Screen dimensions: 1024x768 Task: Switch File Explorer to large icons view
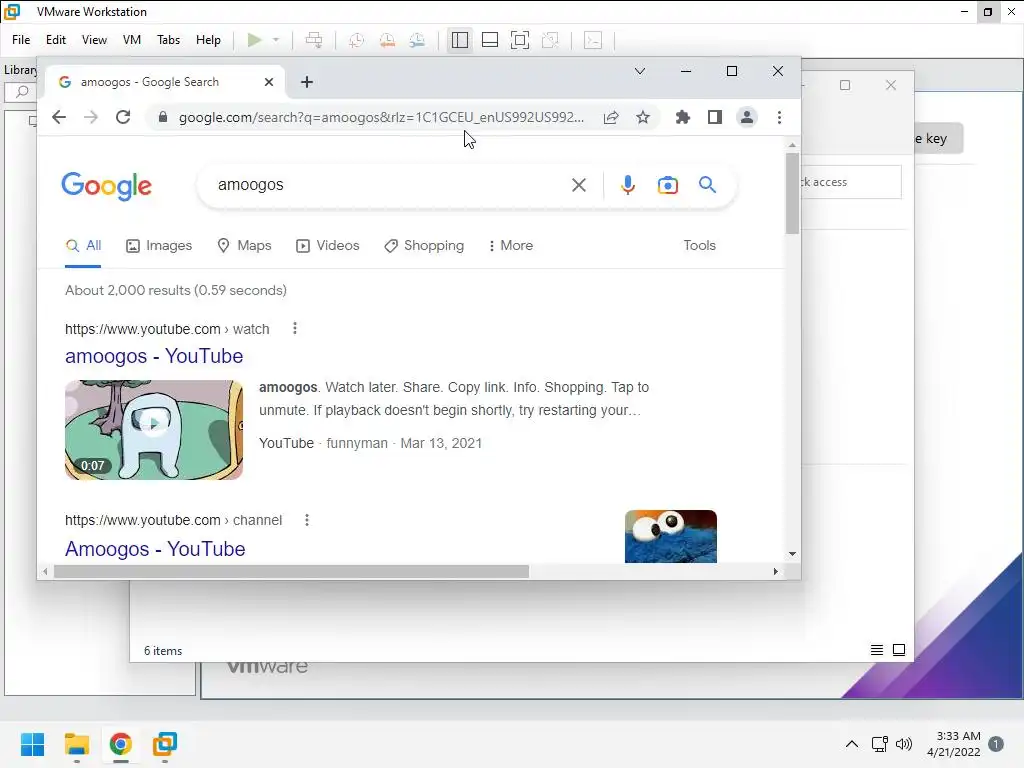[899, 650]
